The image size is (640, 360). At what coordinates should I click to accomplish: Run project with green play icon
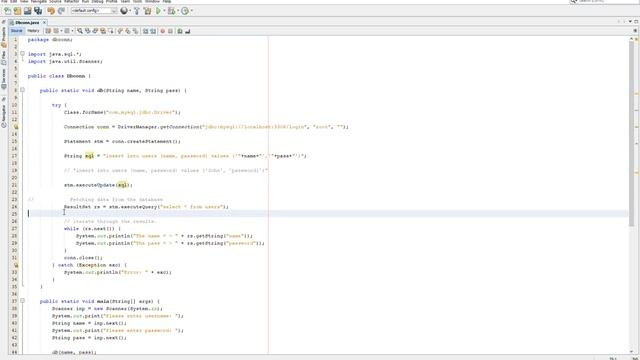(x=158, y=11)
